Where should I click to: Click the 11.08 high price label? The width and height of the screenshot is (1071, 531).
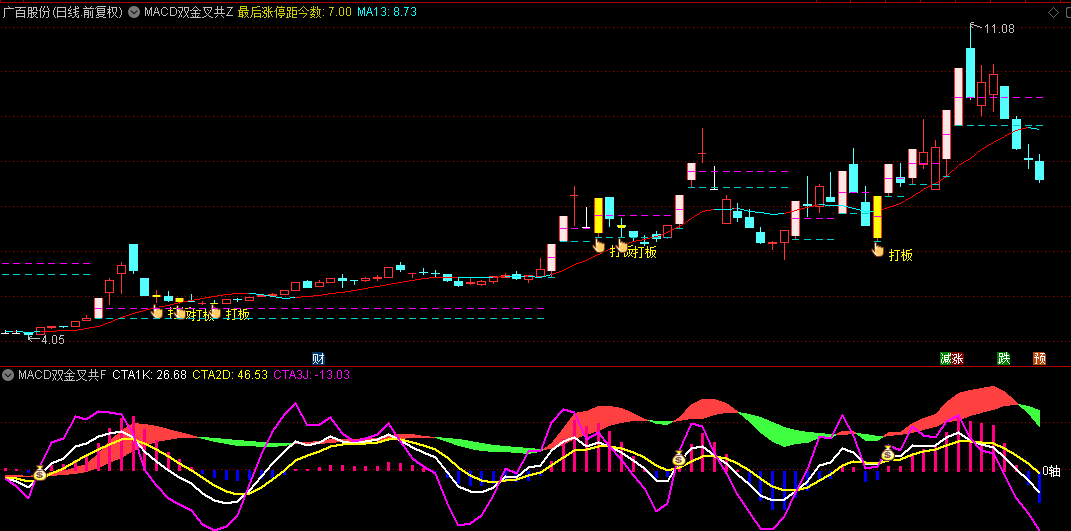999,29
